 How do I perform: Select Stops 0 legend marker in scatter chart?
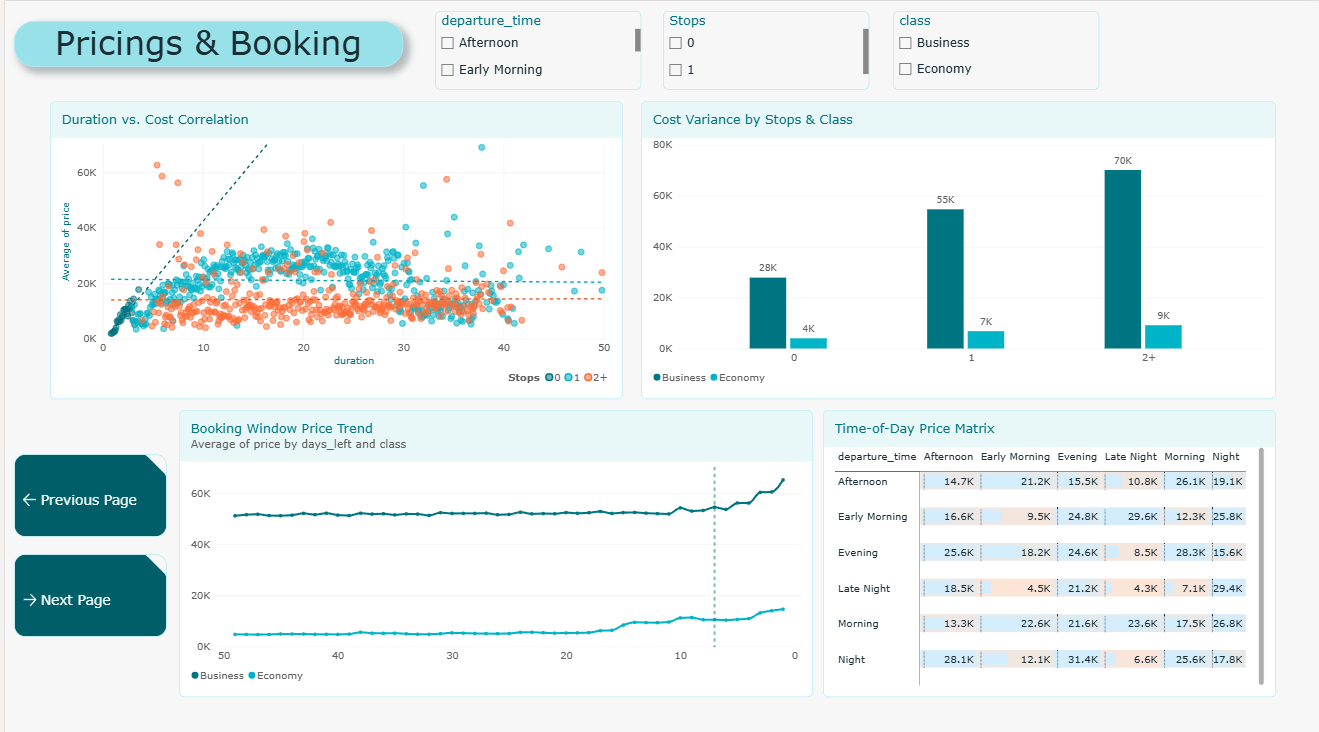click(x=550, y=378)
